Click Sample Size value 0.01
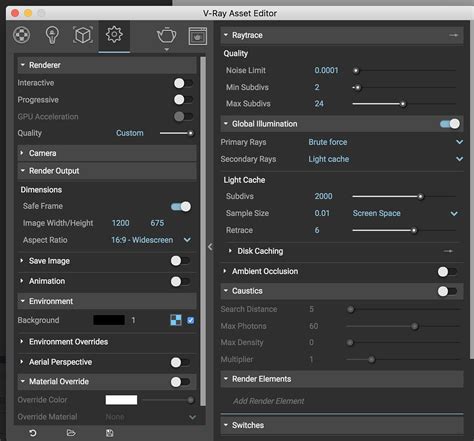 pyautogui.click(x=322, y=213)
